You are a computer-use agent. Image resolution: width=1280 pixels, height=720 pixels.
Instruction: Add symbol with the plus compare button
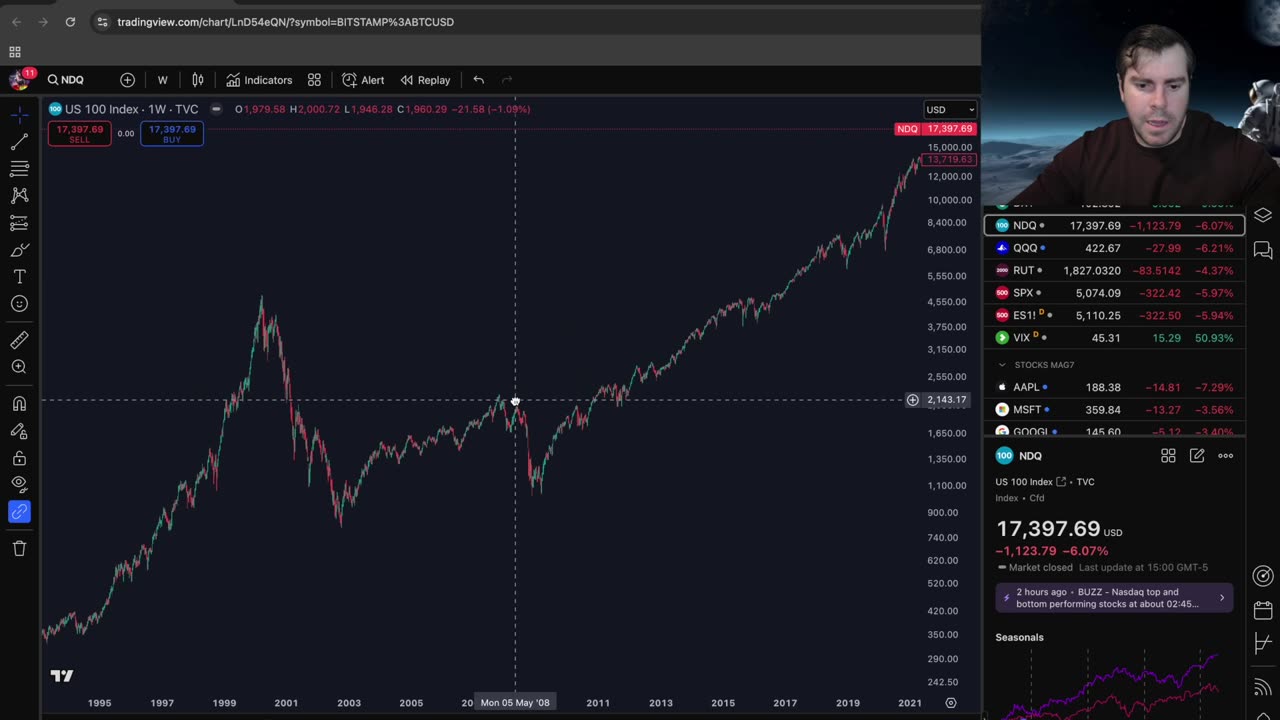(x=127, y=80)
